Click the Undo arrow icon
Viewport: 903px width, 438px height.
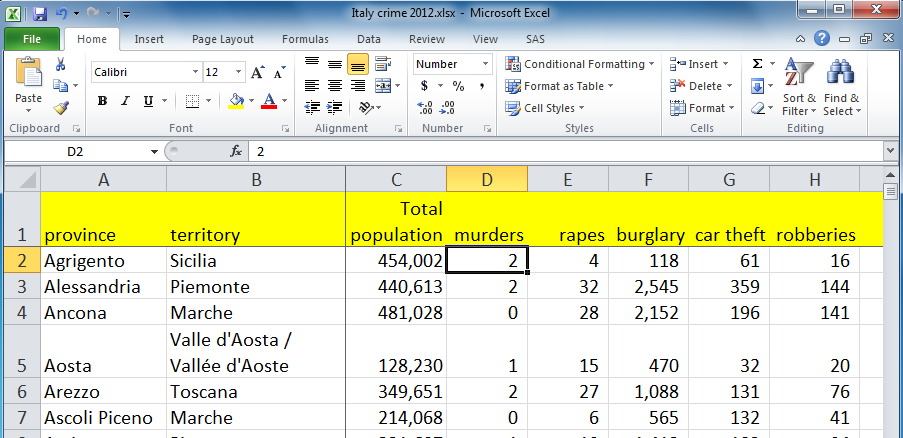click(62, 13)
